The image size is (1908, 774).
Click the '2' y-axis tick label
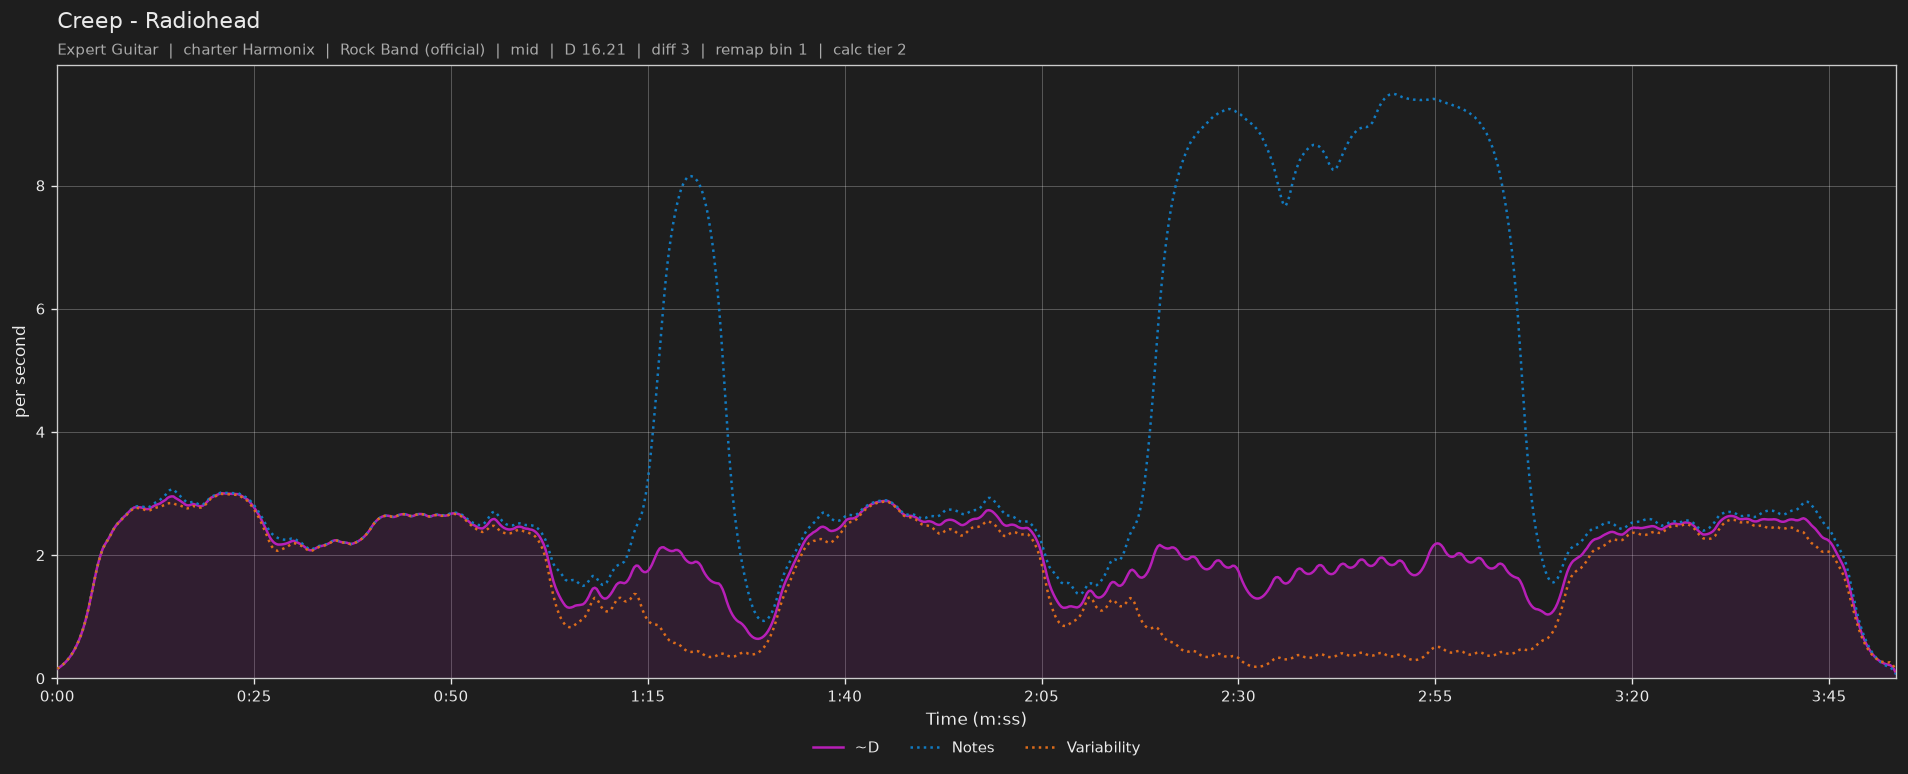point(42,556)
